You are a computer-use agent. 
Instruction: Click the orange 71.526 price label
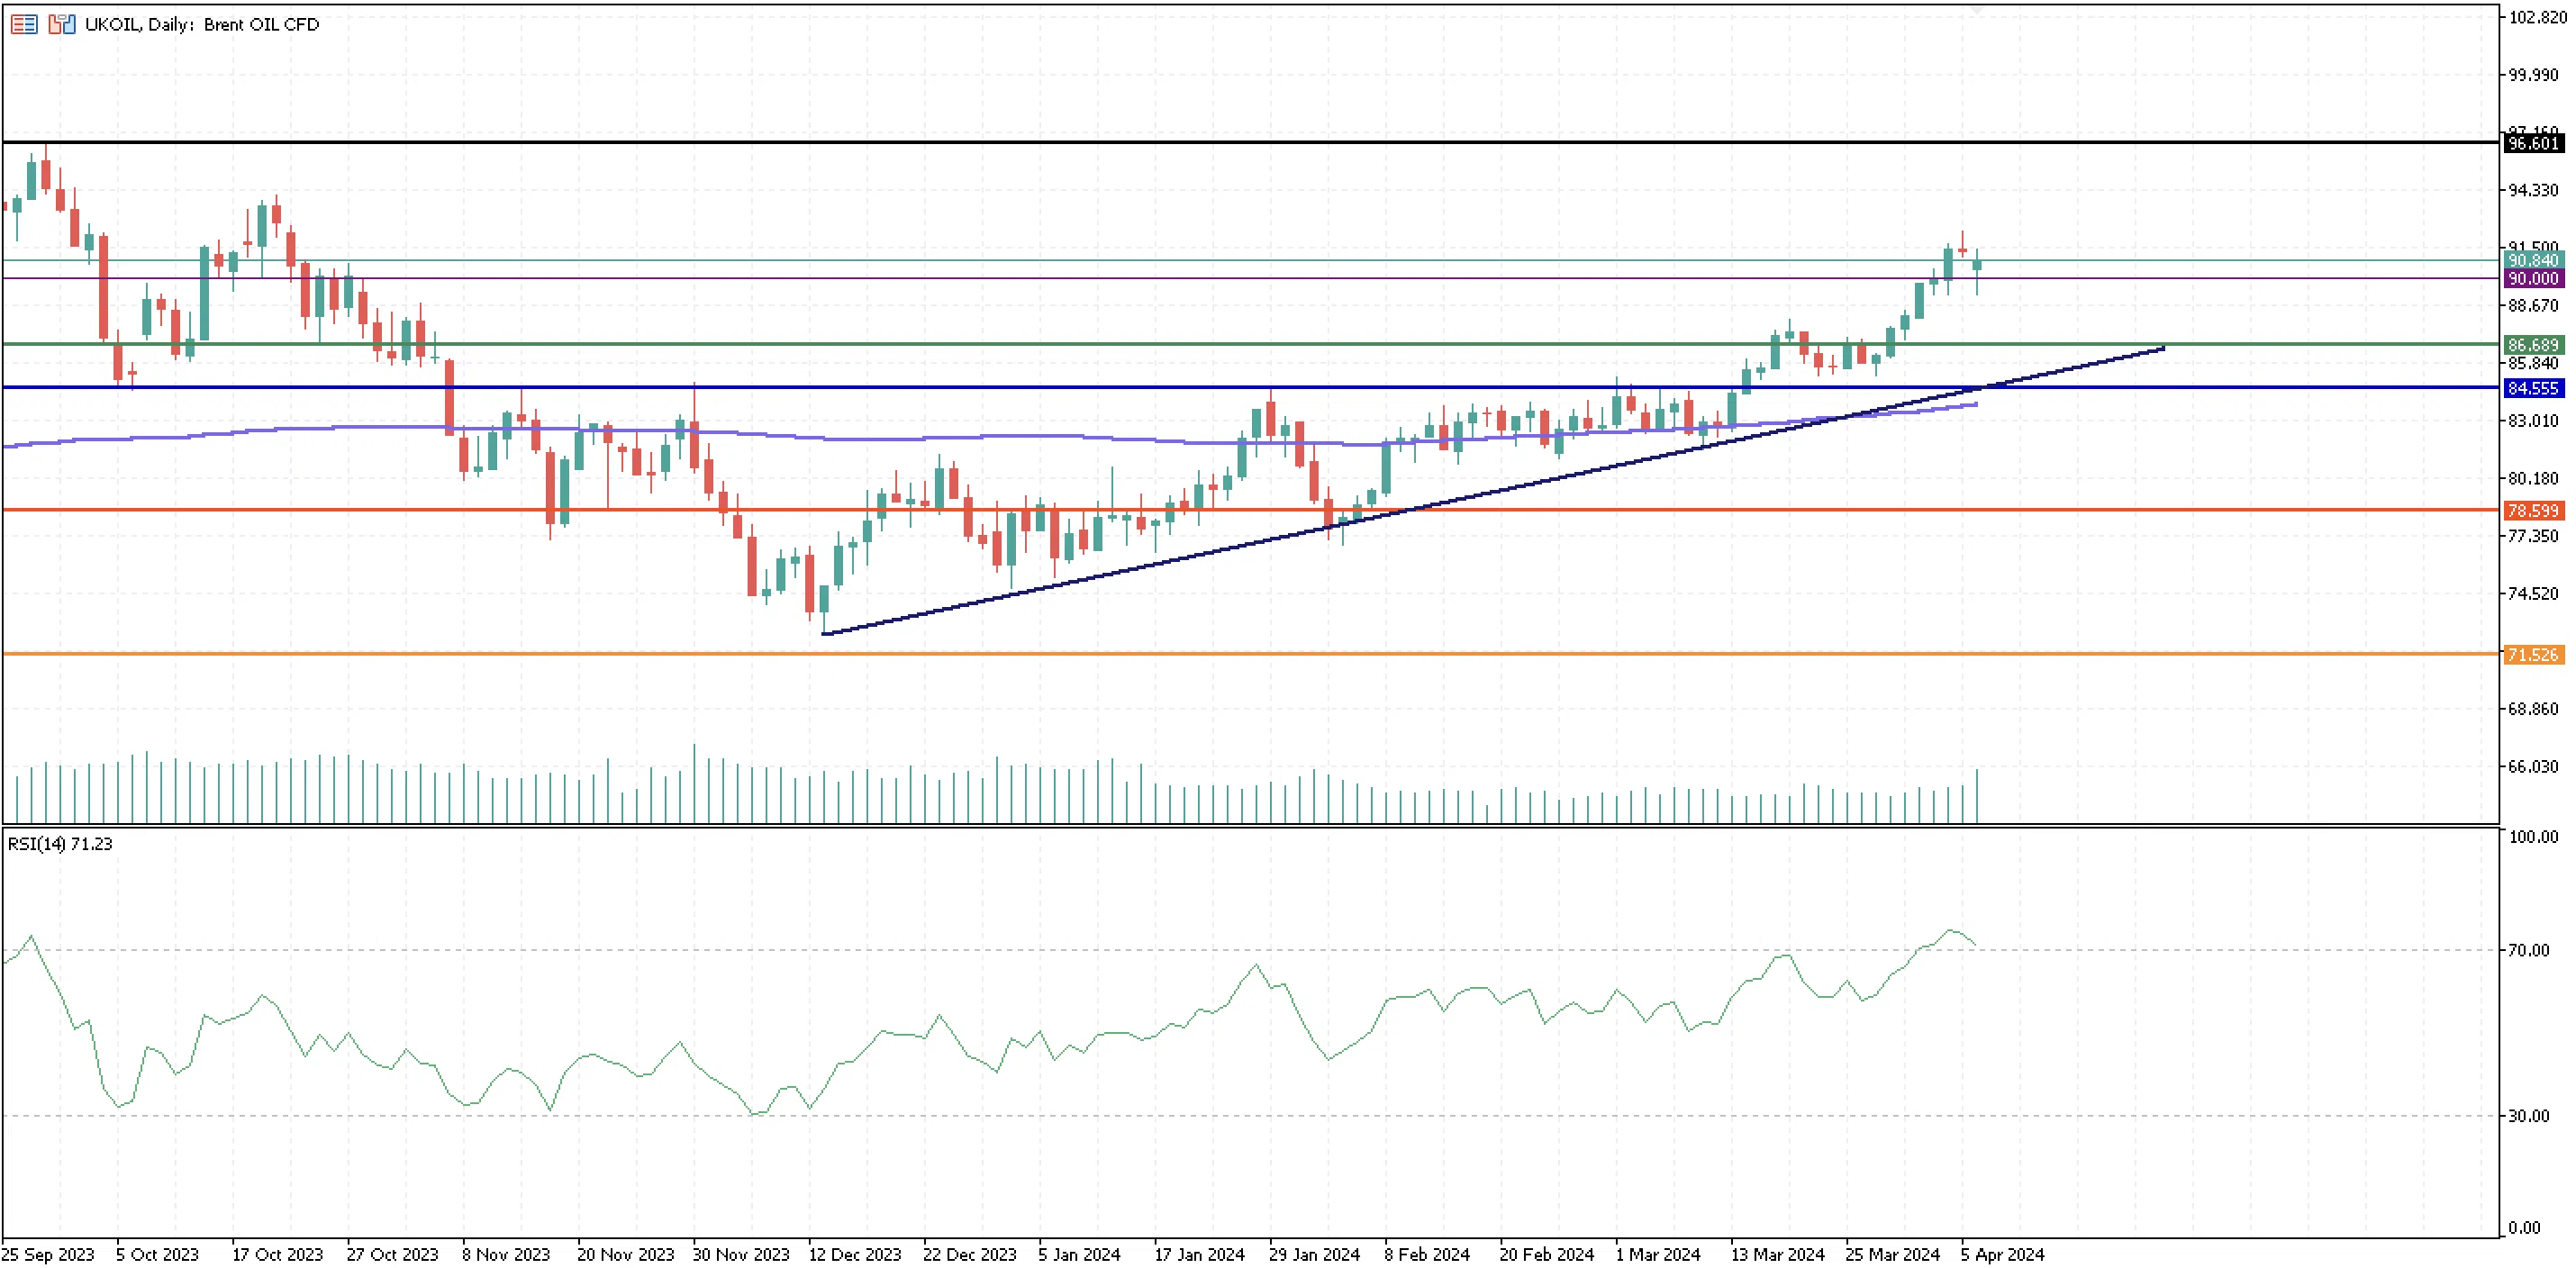[2533, 655]
